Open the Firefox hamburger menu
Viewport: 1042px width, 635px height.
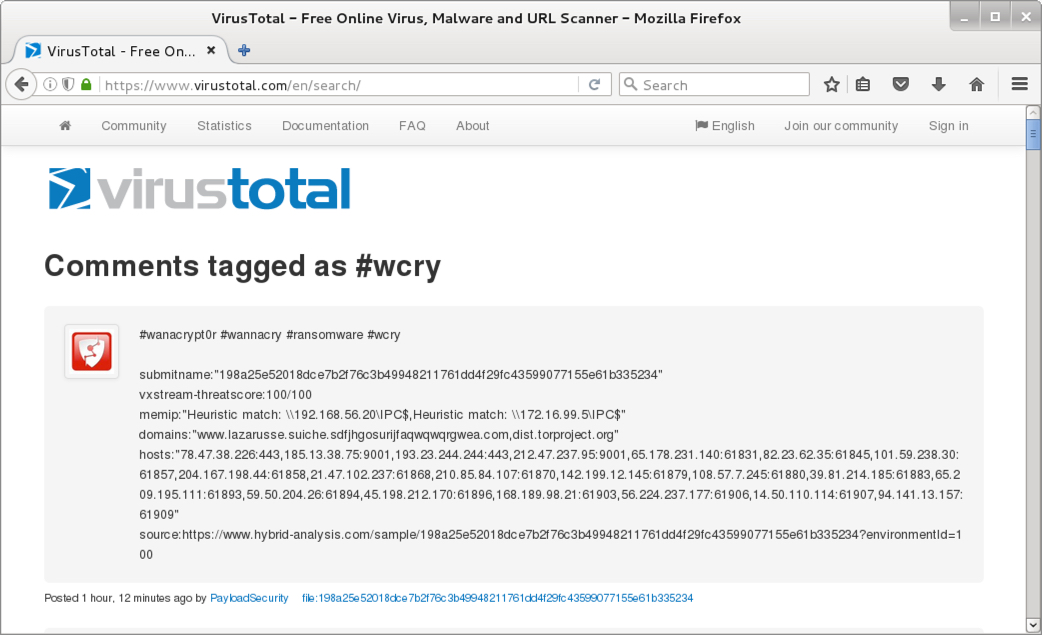(x=1019, y=84)
